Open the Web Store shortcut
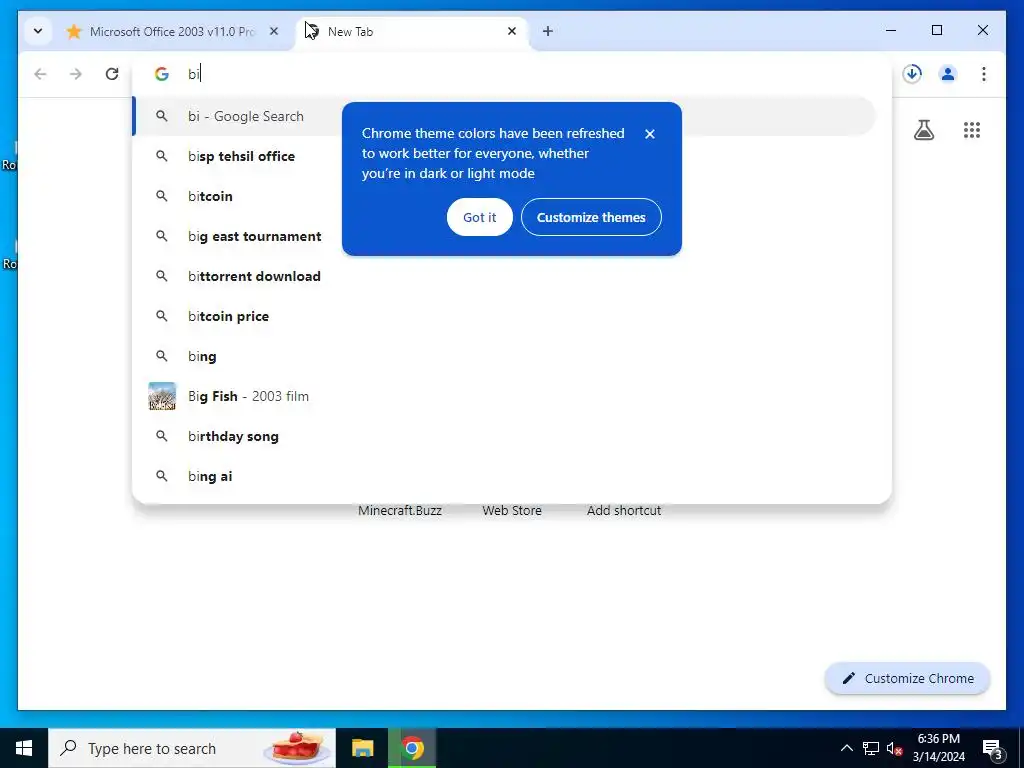This screenshot has width=1024, height=768. [x=512, y=511]
